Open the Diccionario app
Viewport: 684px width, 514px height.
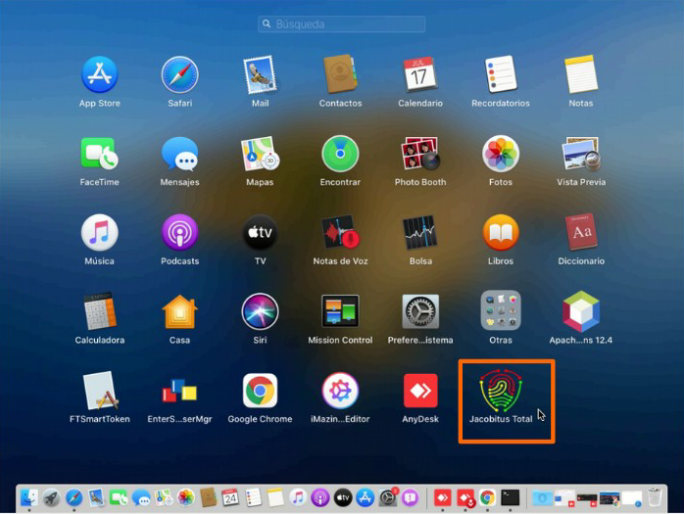point(580,233)
